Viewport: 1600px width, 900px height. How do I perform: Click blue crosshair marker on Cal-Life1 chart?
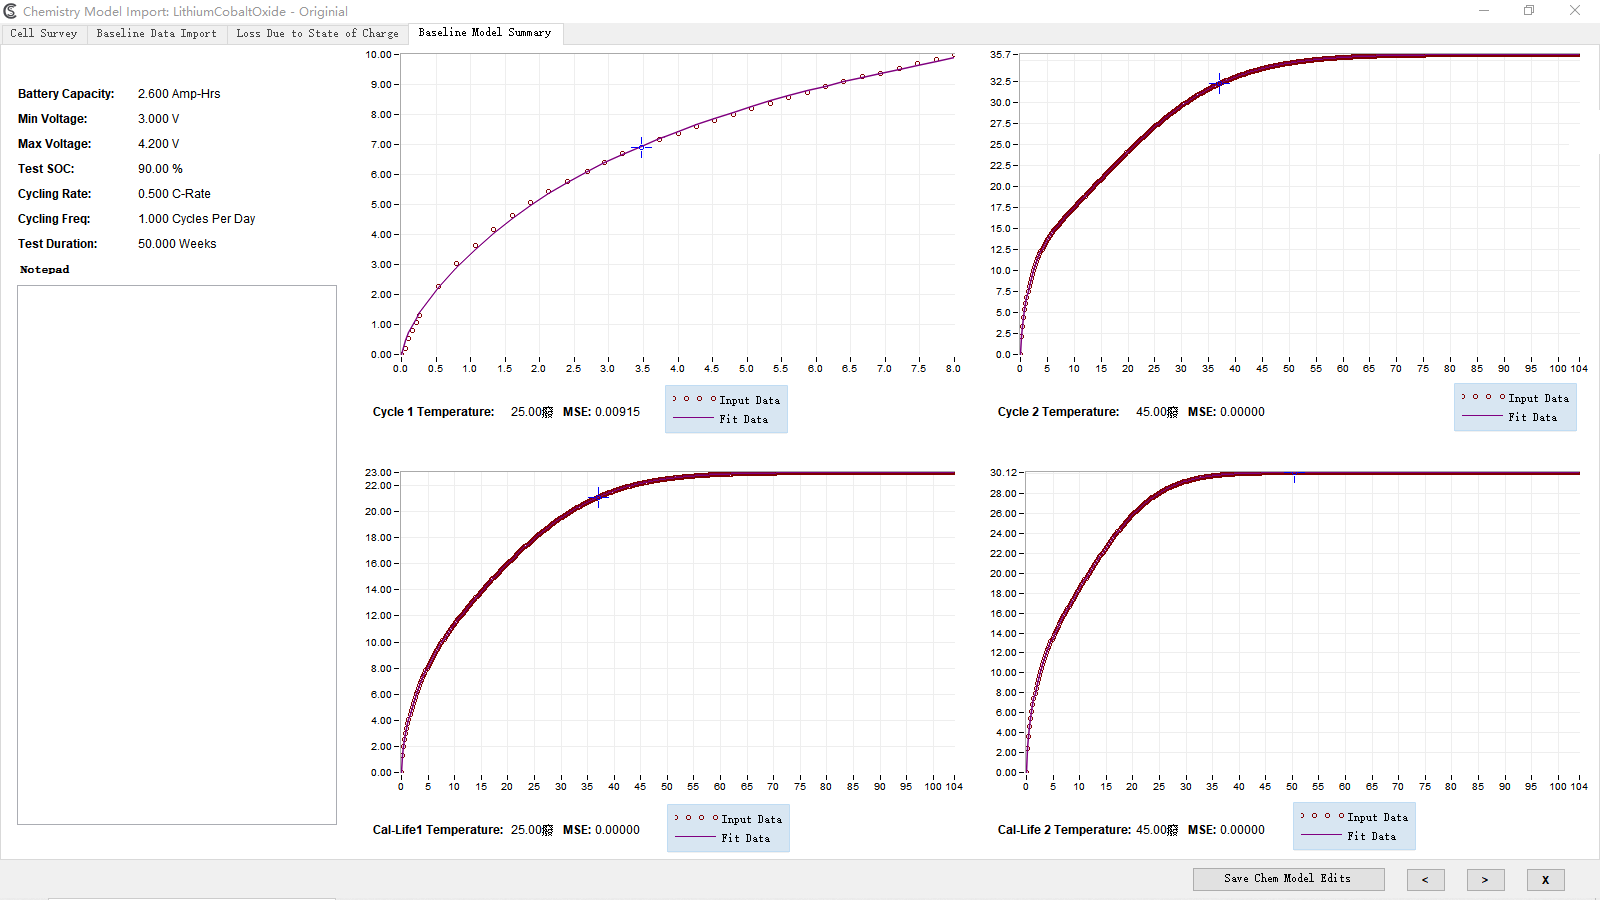click(x=598, y=497)
